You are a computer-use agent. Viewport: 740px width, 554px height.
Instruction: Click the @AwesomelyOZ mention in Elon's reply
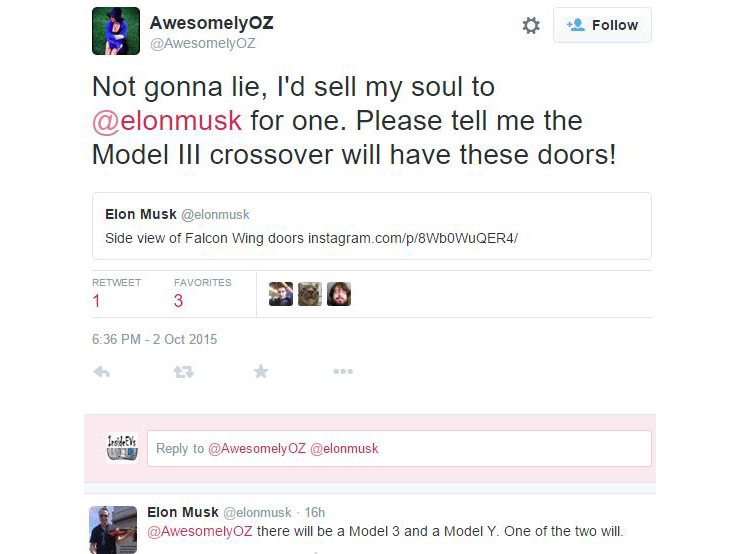click(200, 531)
